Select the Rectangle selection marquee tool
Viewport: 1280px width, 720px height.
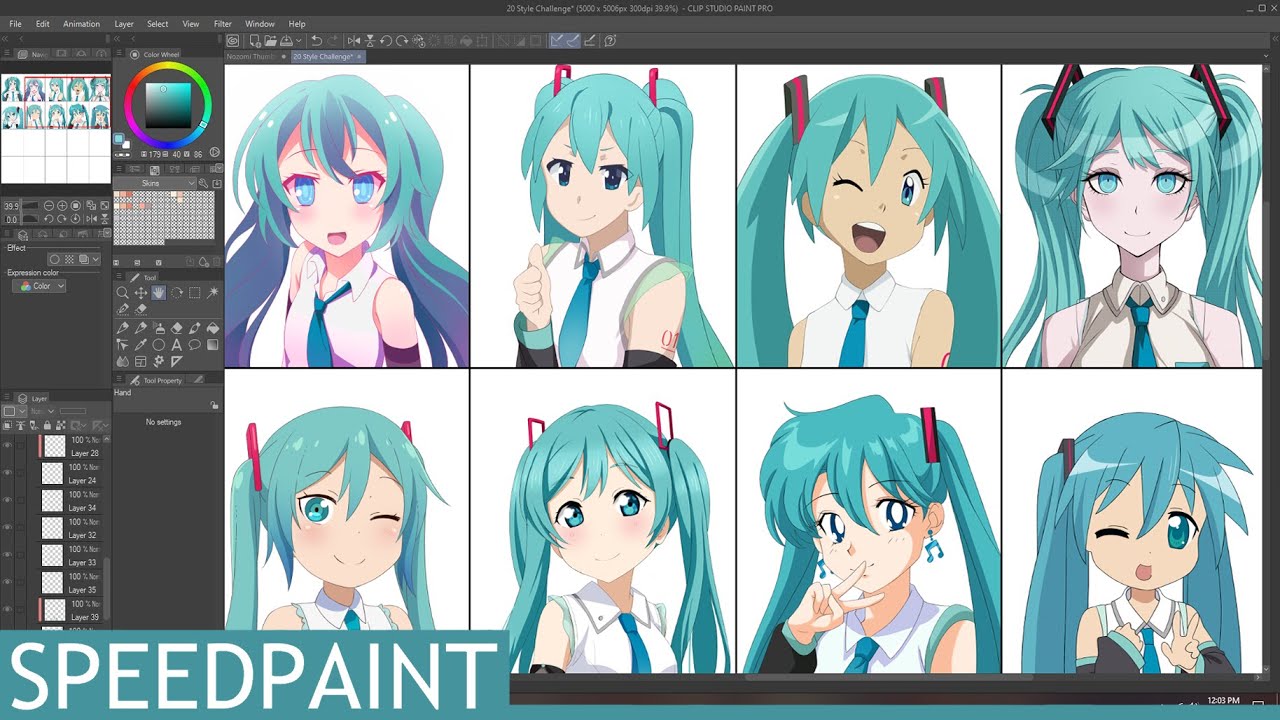[x=195, y=292]
